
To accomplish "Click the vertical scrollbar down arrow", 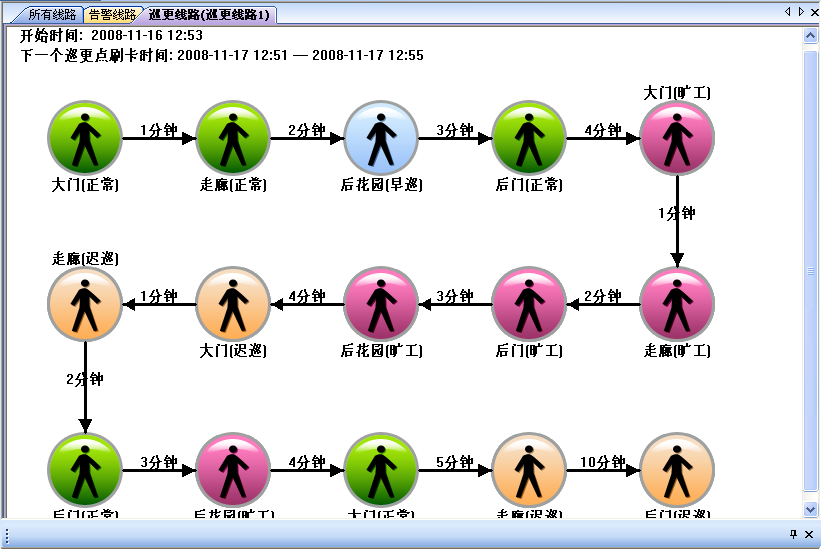I will (811, 510).
